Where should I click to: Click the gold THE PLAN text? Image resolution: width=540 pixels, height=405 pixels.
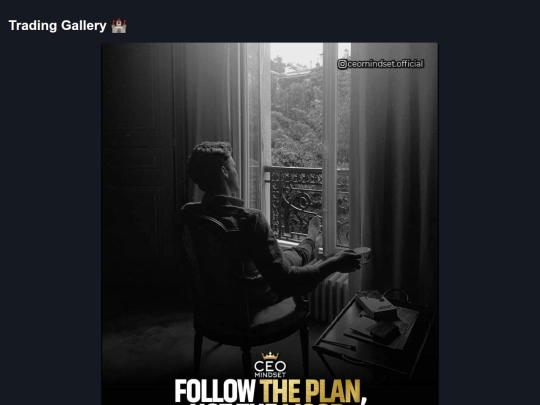(x=310, y=391)
